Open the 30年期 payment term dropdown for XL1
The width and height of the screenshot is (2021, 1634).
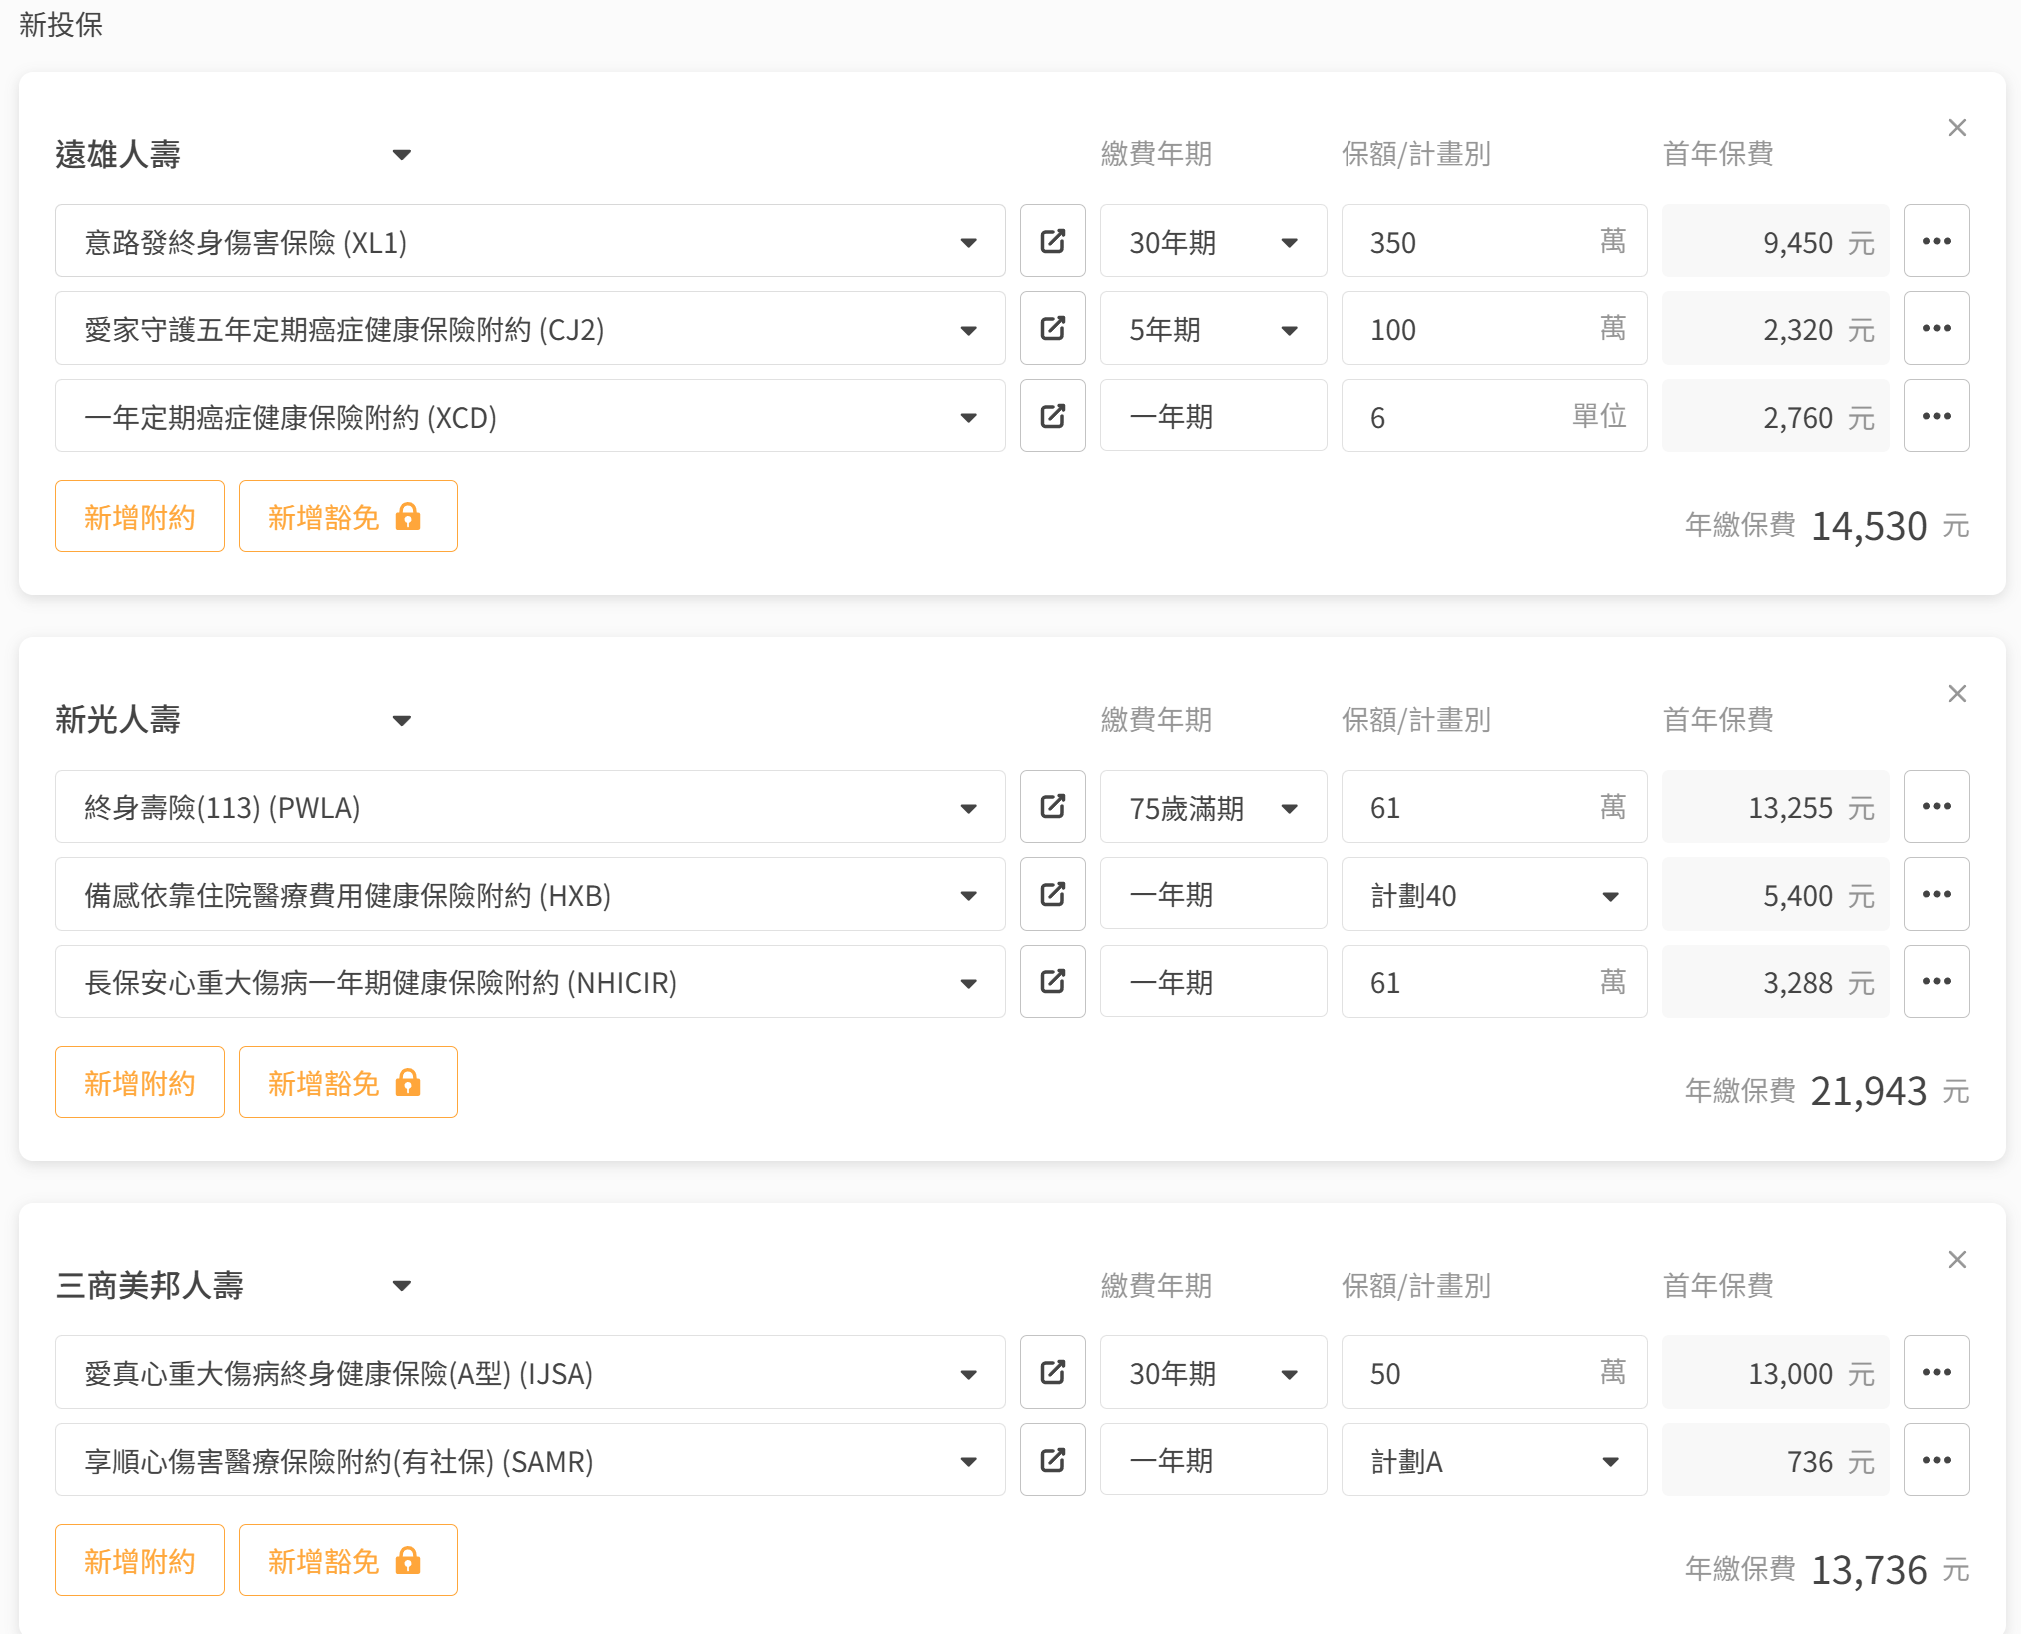[x=1212, y=242]
